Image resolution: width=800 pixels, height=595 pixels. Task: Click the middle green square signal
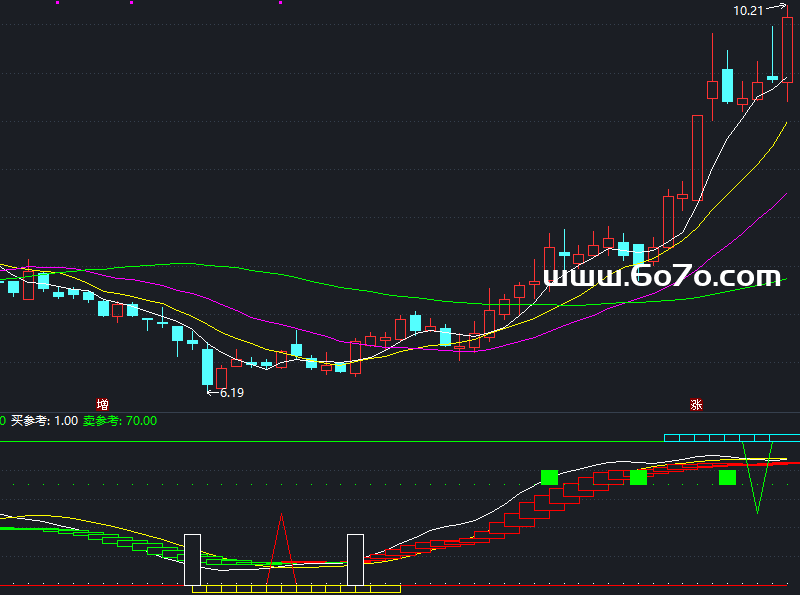pos(638,477)
